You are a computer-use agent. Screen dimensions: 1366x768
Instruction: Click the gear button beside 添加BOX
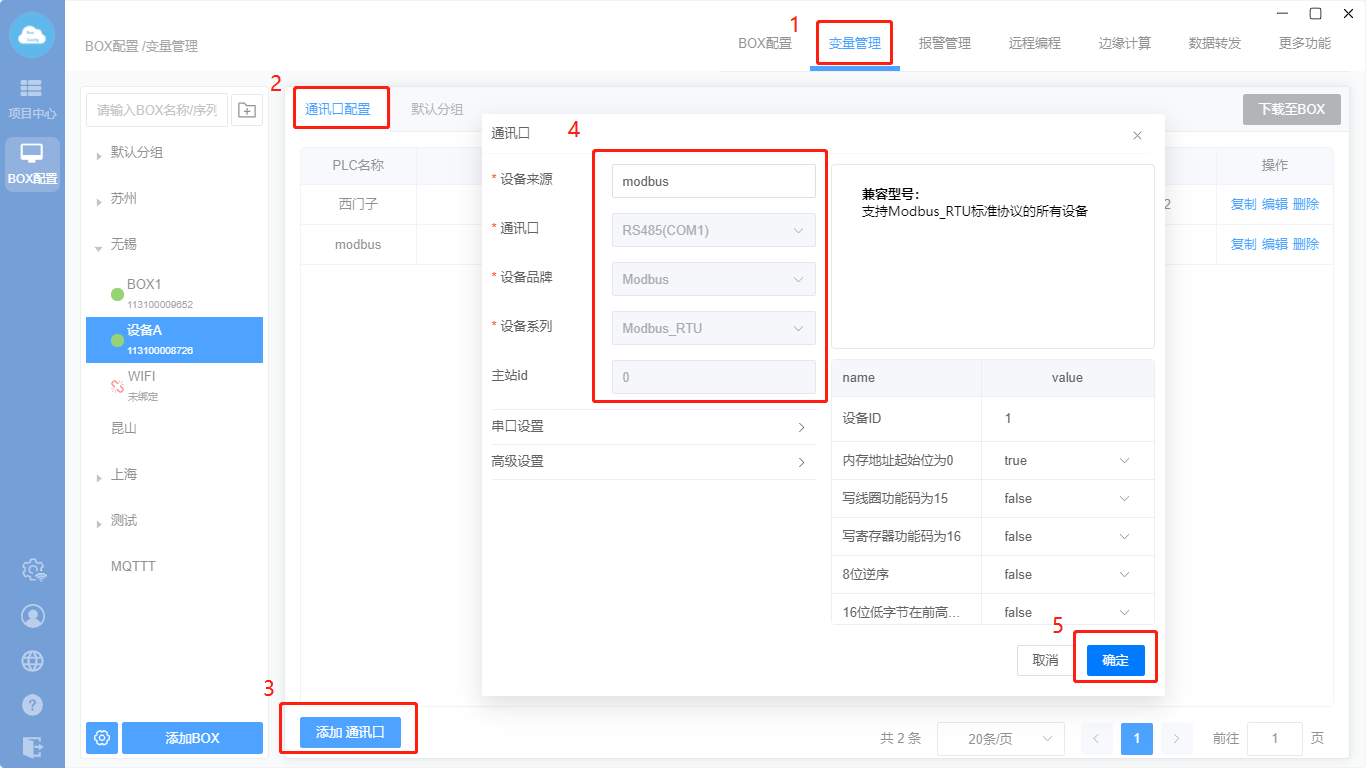102,738
